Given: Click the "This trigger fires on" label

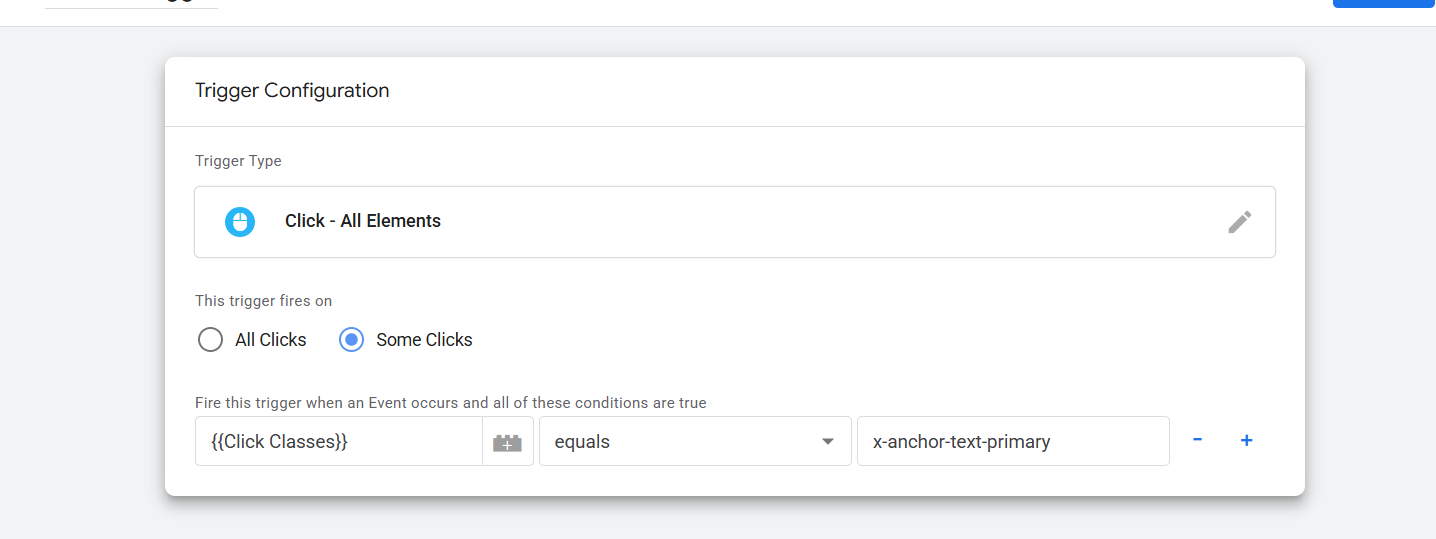Looking at the screenshot, I should [x=263, y=301].
